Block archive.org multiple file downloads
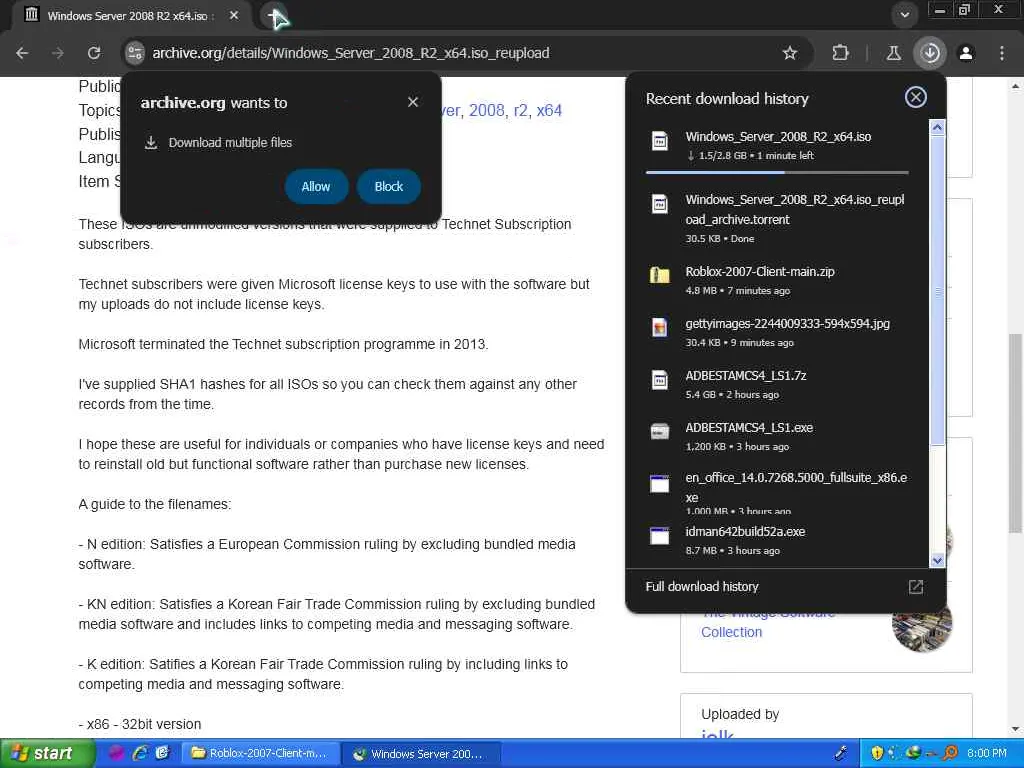This screenshot has width=1024, height=768. (x=389, y=186)
